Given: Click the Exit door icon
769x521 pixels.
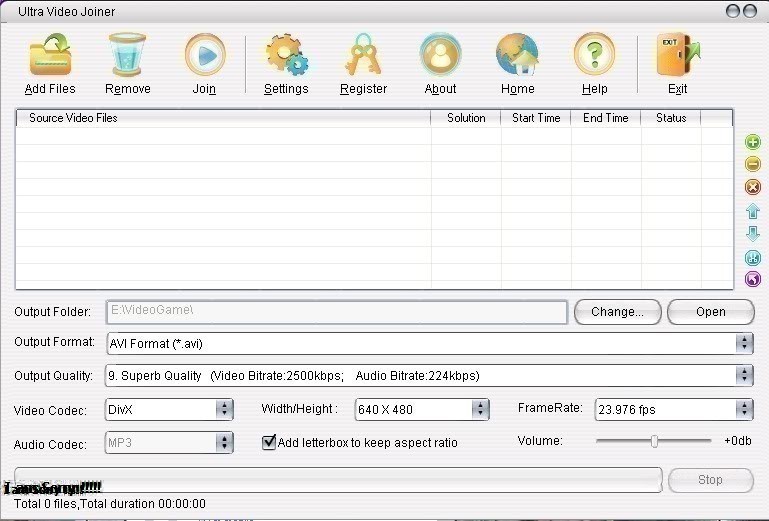Looking at the screenshot, I should (x=677, y=56).
